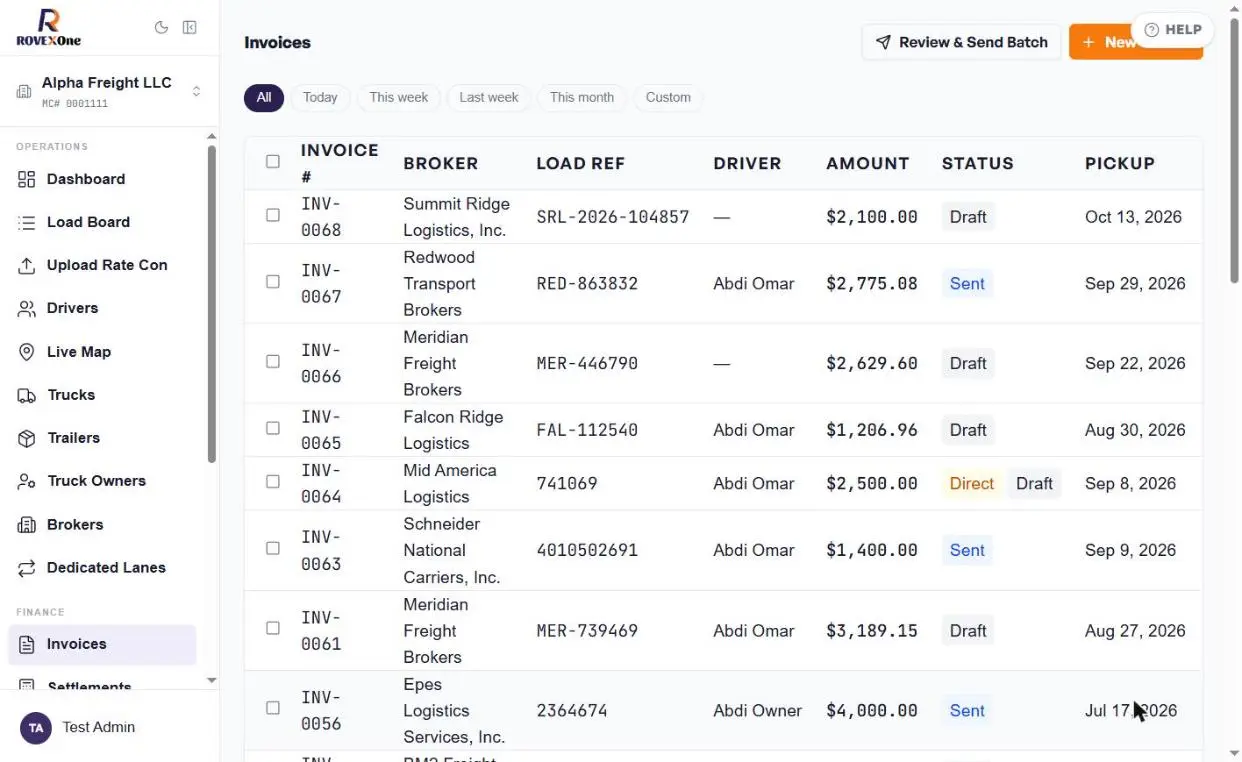Select the This week filter
This screenshot has width=1242, height=762.
[398, 97]
